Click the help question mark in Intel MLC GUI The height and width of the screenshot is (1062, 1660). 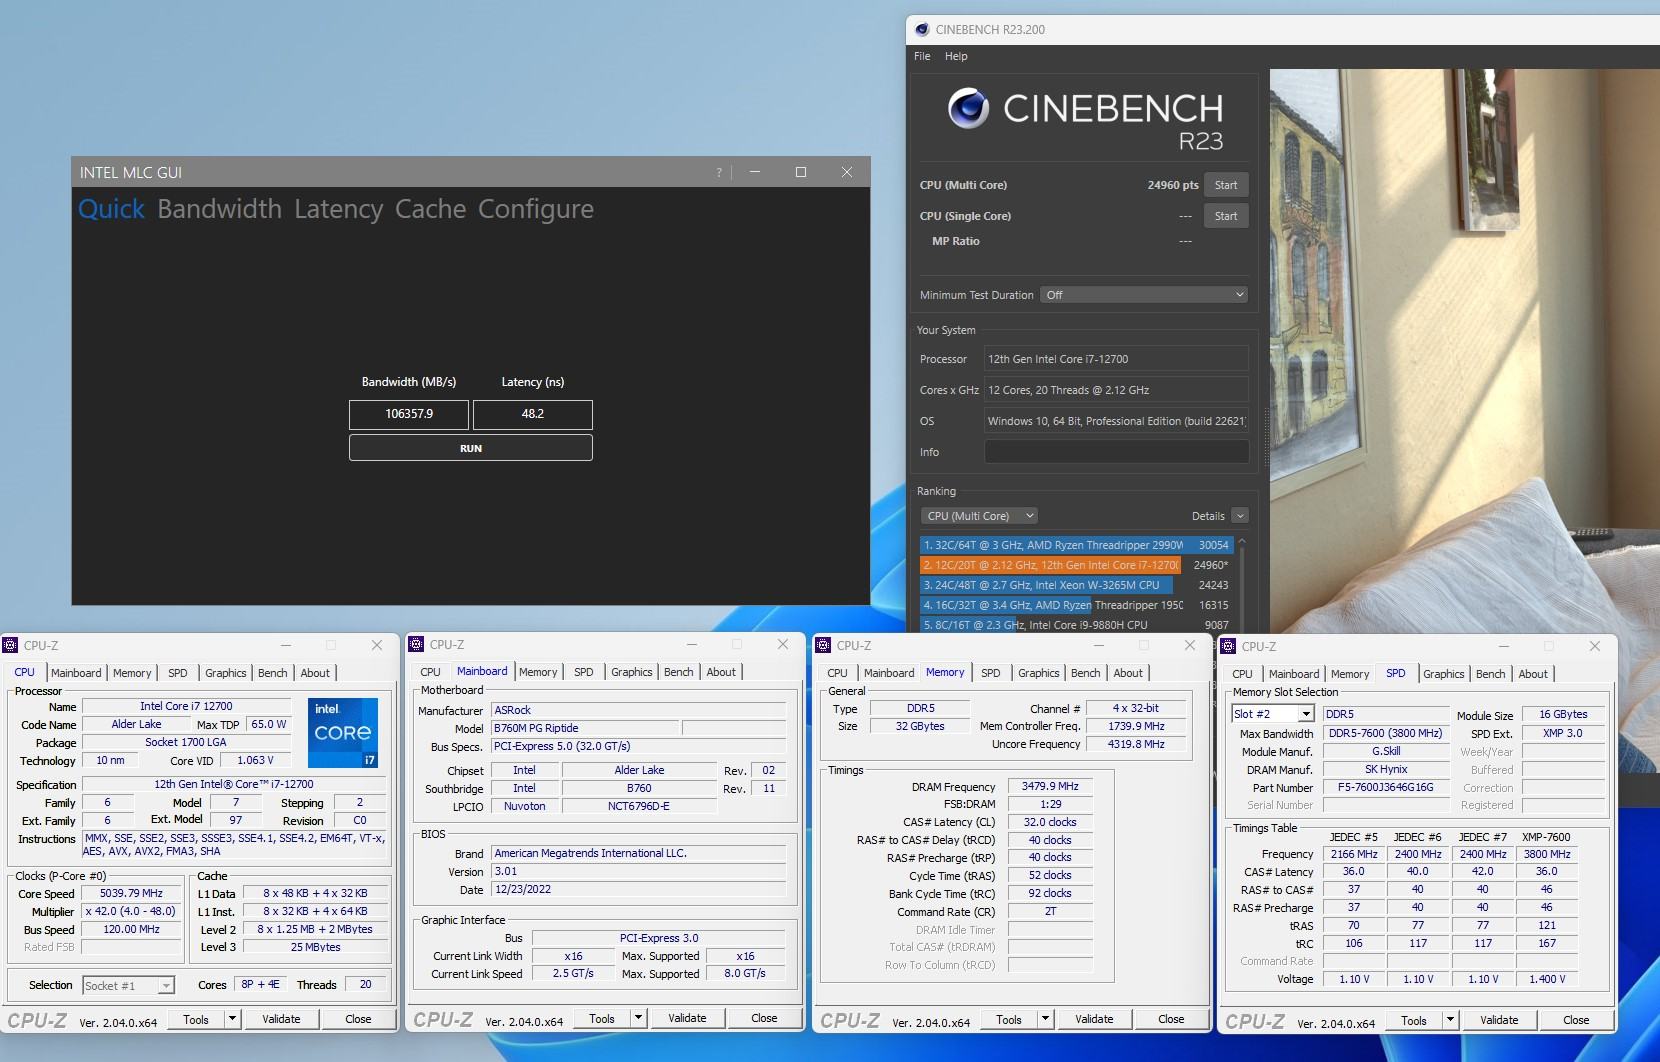718,173
